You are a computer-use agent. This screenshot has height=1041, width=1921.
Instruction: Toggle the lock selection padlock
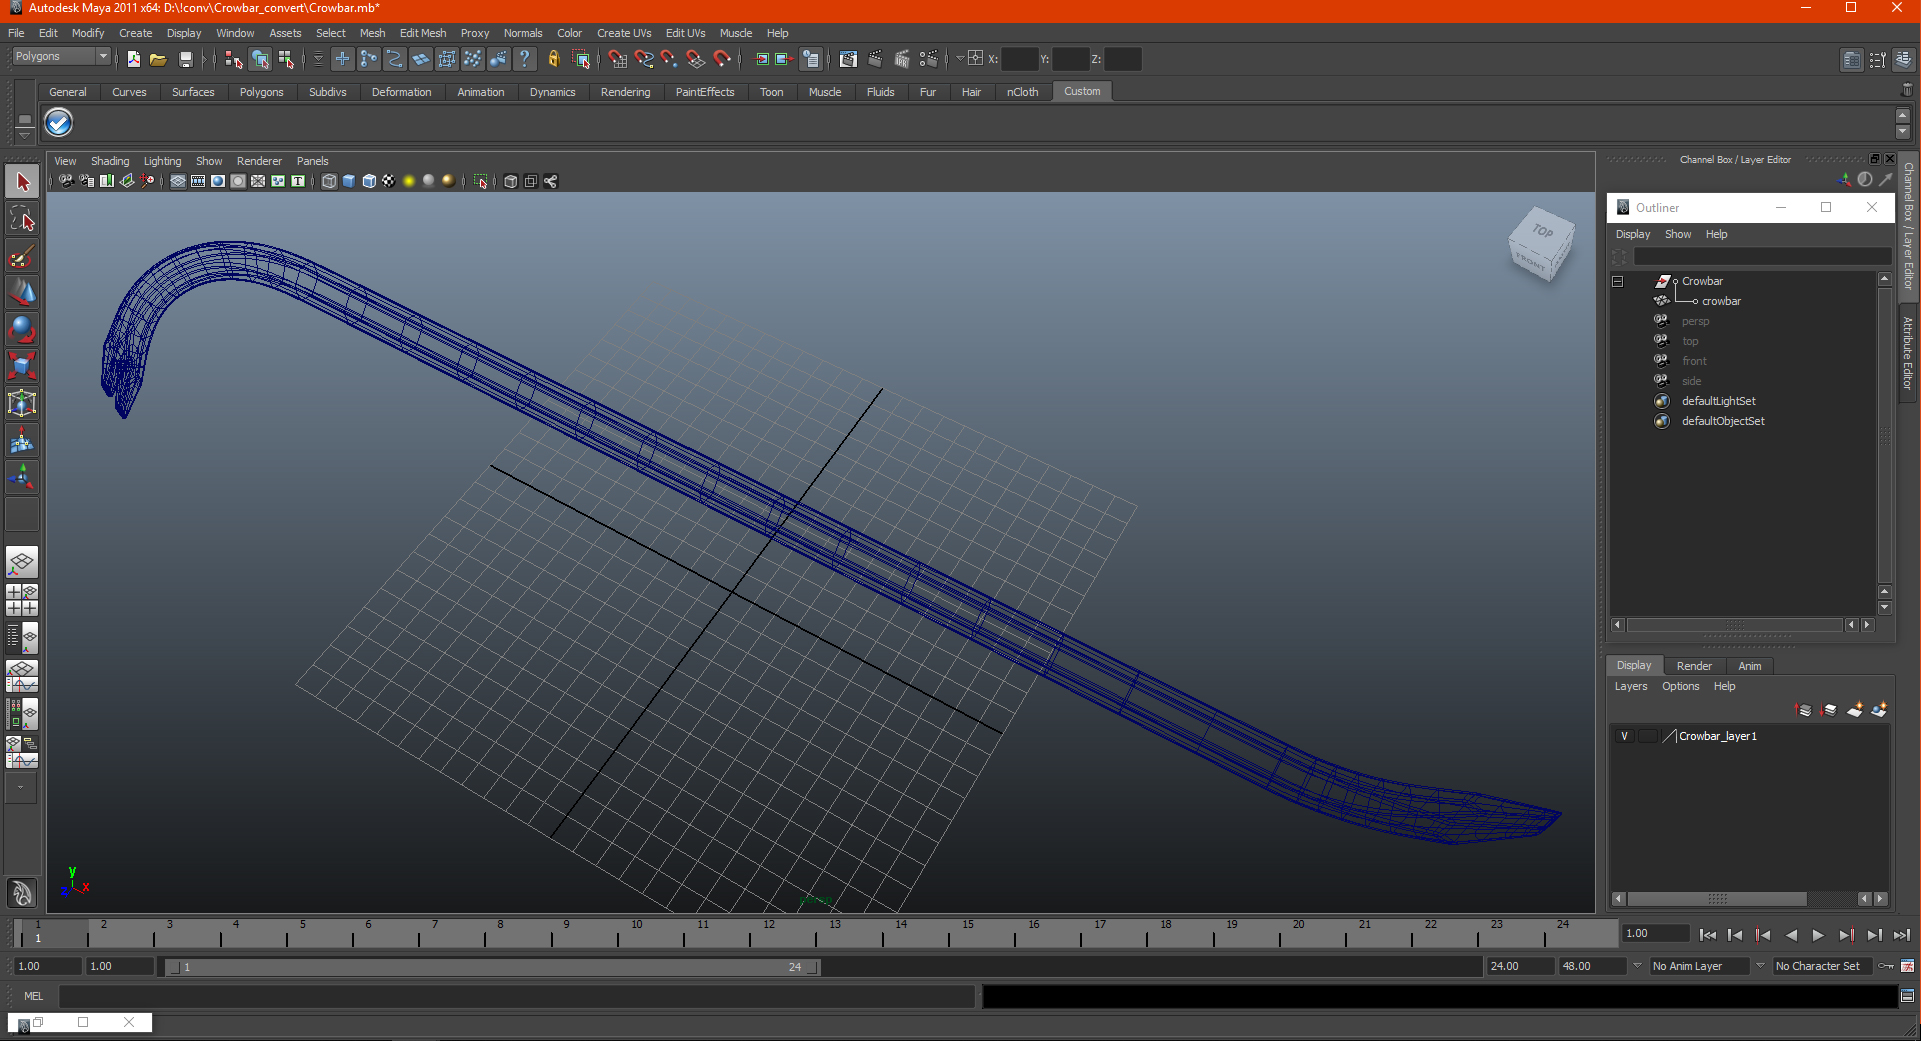(553, 60)
